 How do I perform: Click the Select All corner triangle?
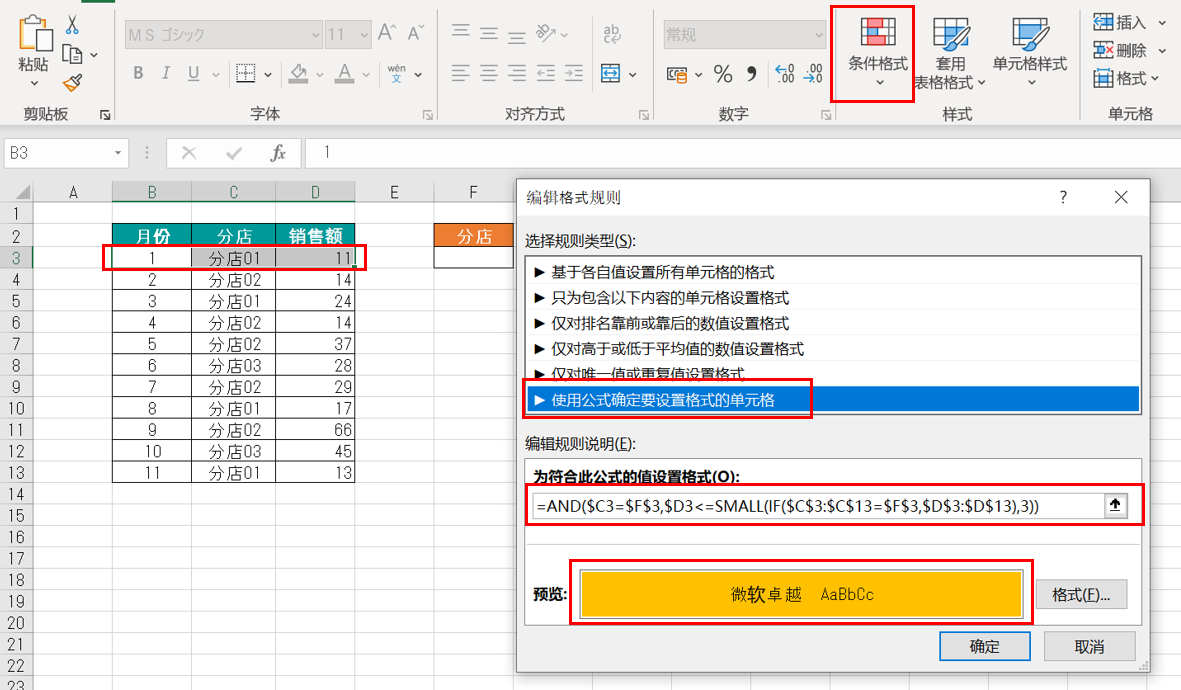click(x=23, y=192)
